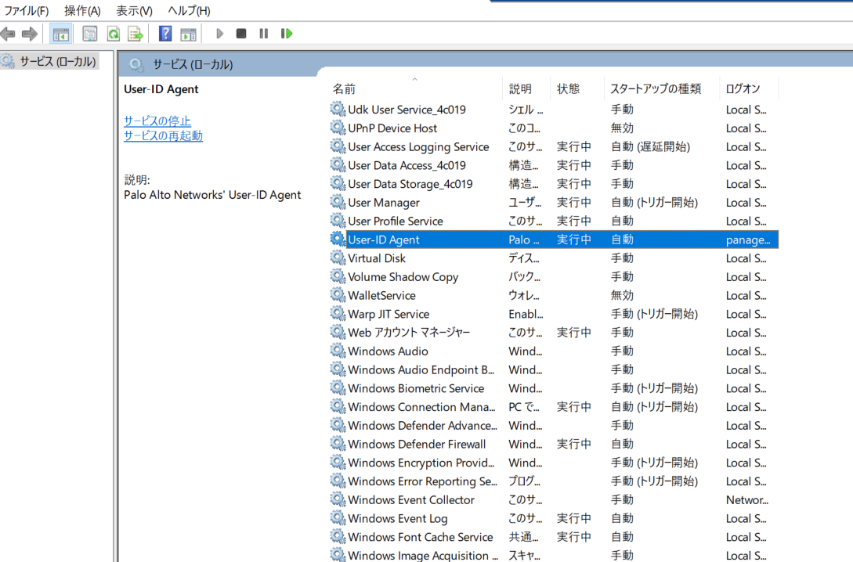This screenshot has width=853, height=562.
Task: Click the gear icon of WalletService
Action: point(338,294)
